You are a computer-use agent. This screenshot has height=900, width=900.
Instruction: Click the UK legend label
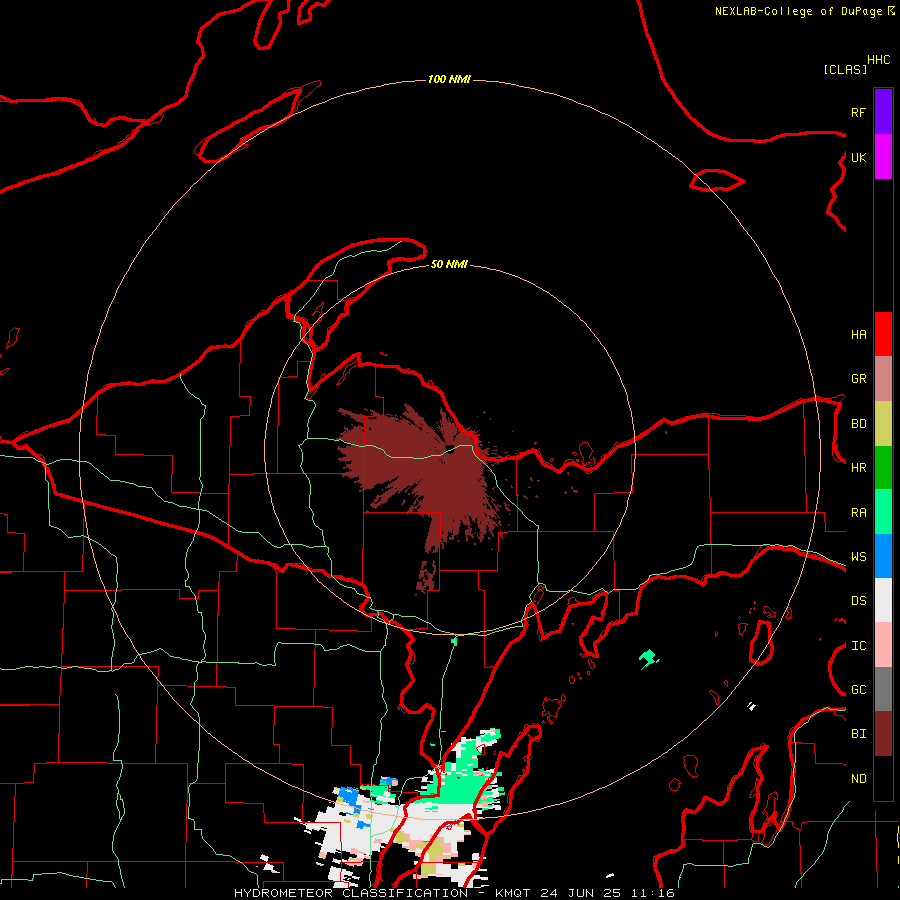tap(858, 157)
